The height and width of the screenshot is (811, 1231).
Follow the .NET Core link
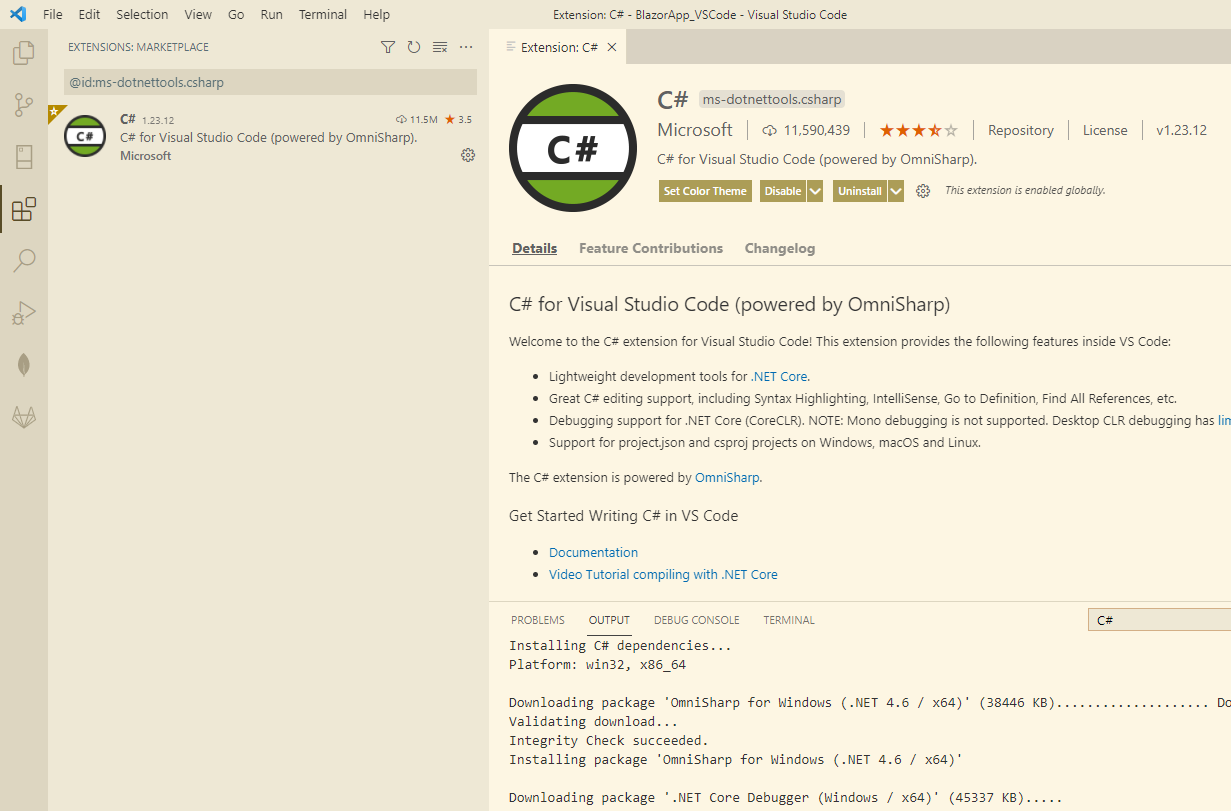click(780, 377)
